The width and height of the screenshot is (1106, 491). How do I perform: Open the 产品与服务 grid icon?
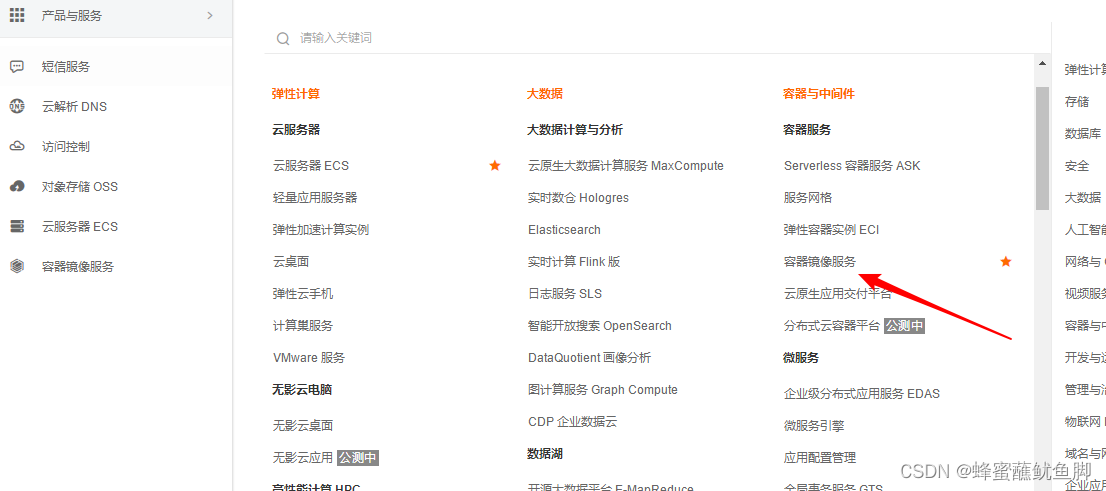[16, 15]
